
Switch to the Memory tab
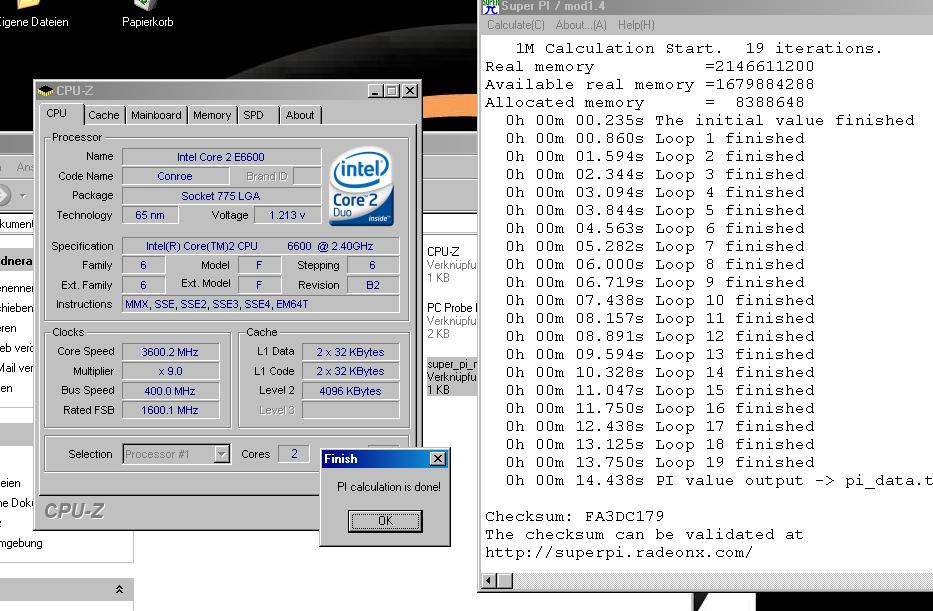click(x=212, y=115)
